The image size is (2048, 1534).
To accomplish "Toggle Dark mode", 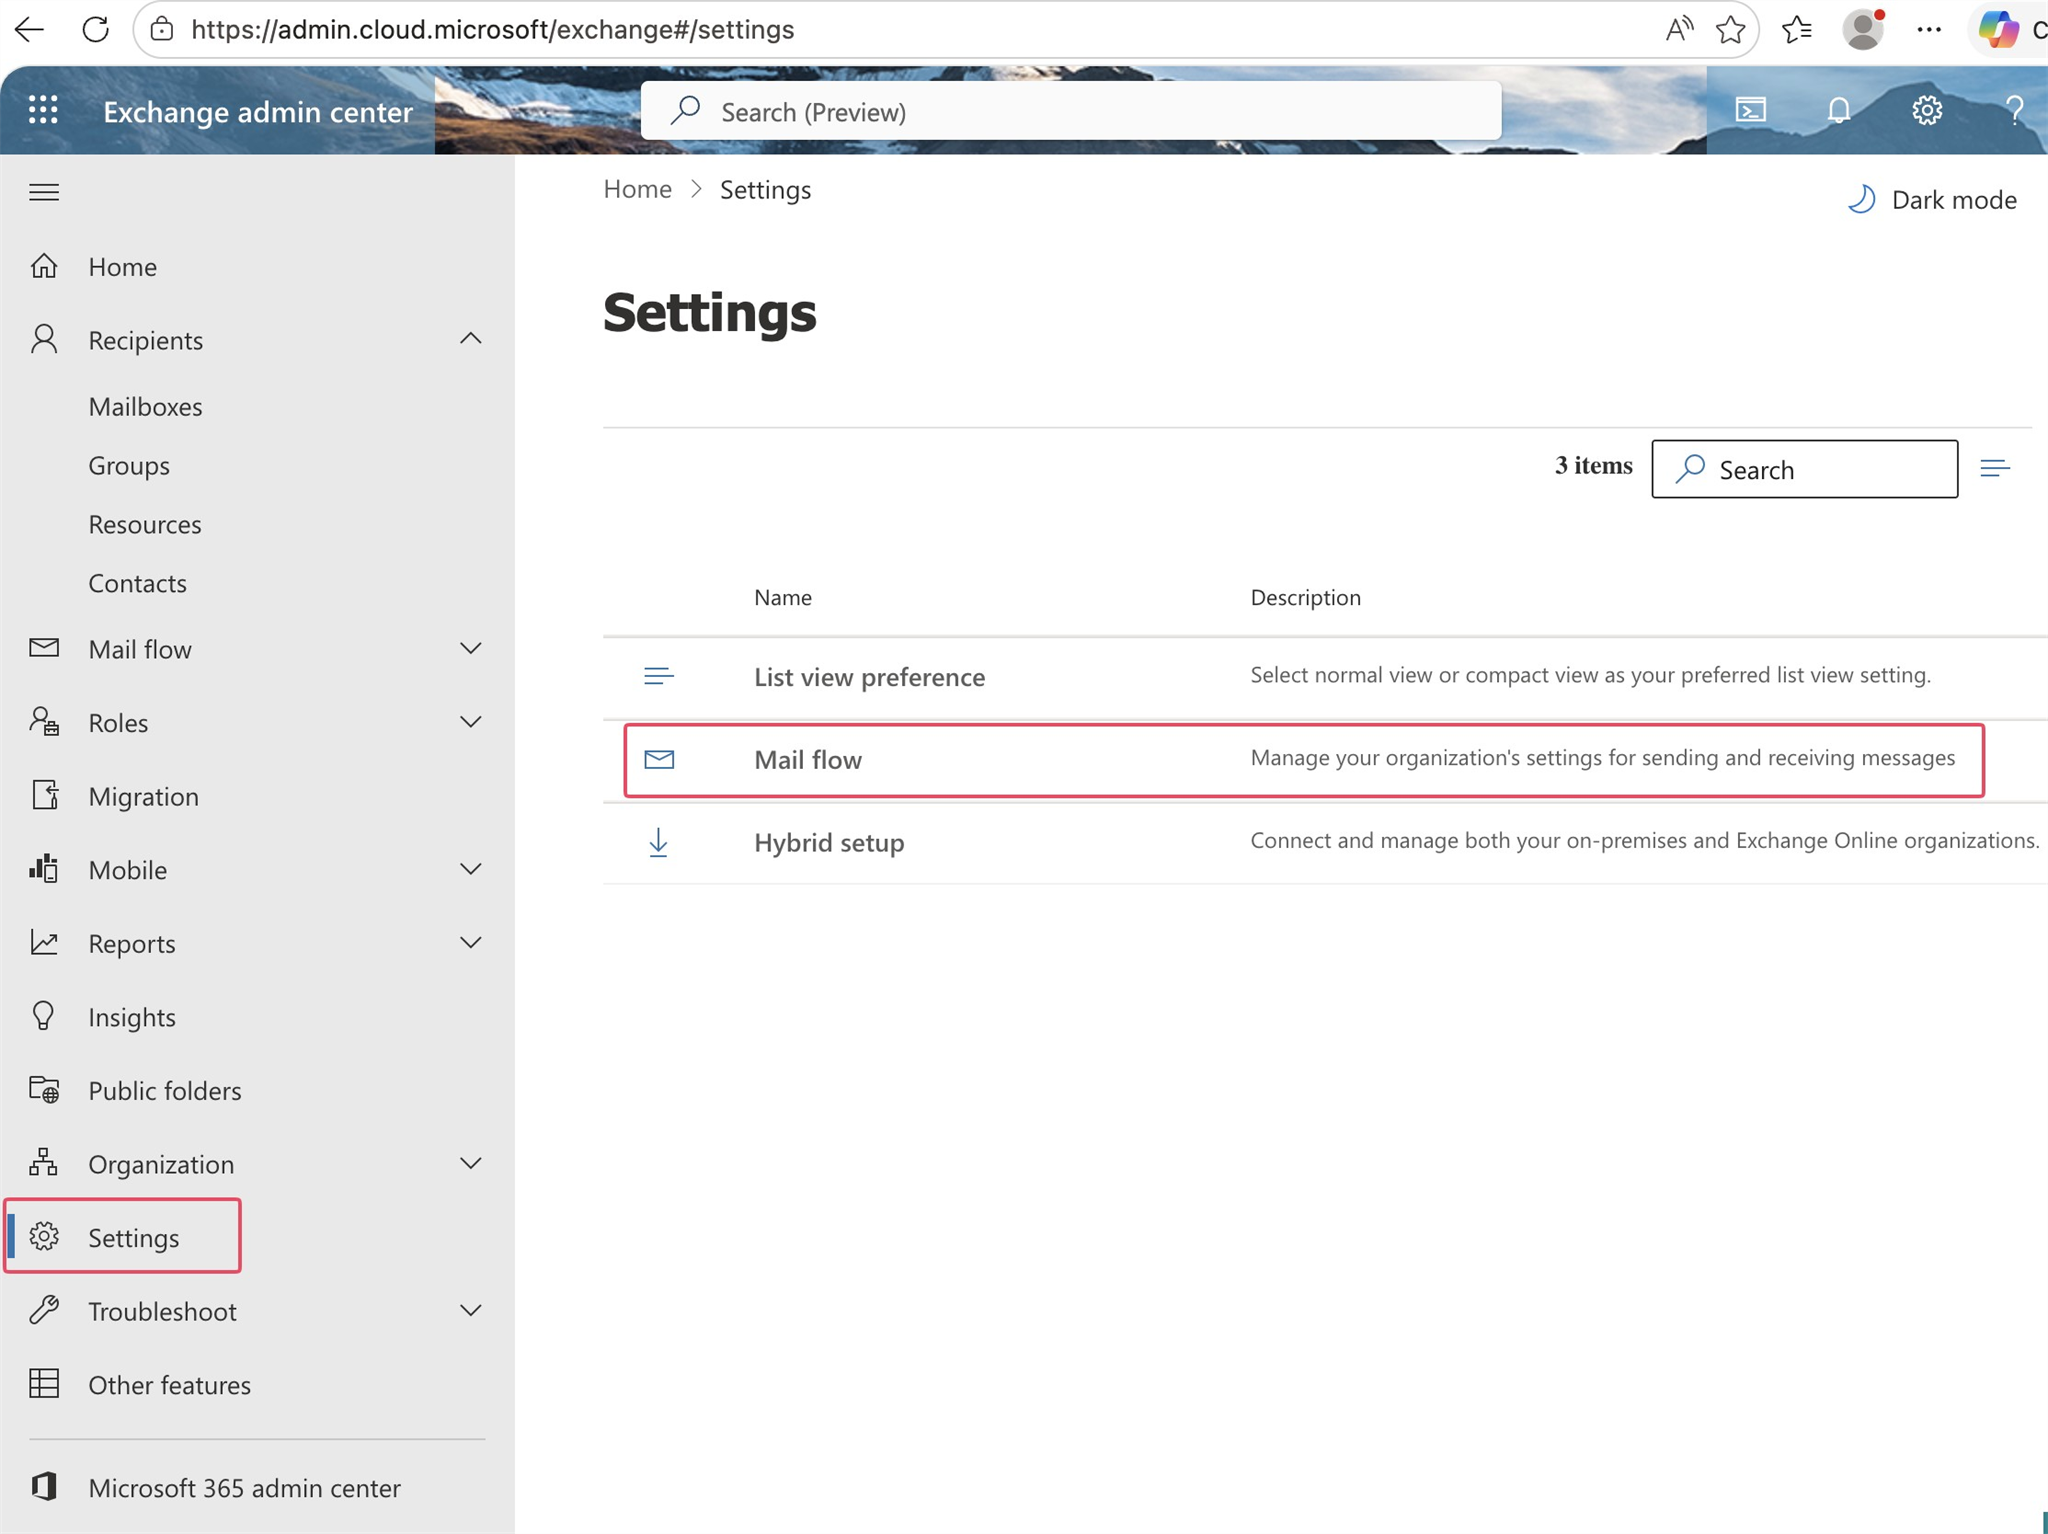I will tap(1932, 200).
